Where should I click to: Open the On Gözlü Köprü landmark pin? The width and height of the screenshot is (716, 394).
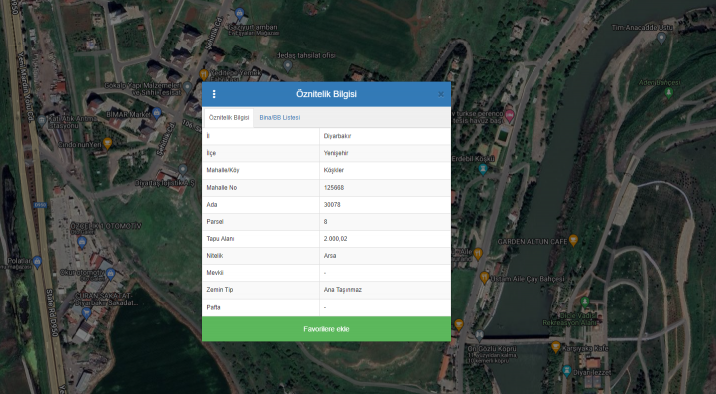click(479, 336)
